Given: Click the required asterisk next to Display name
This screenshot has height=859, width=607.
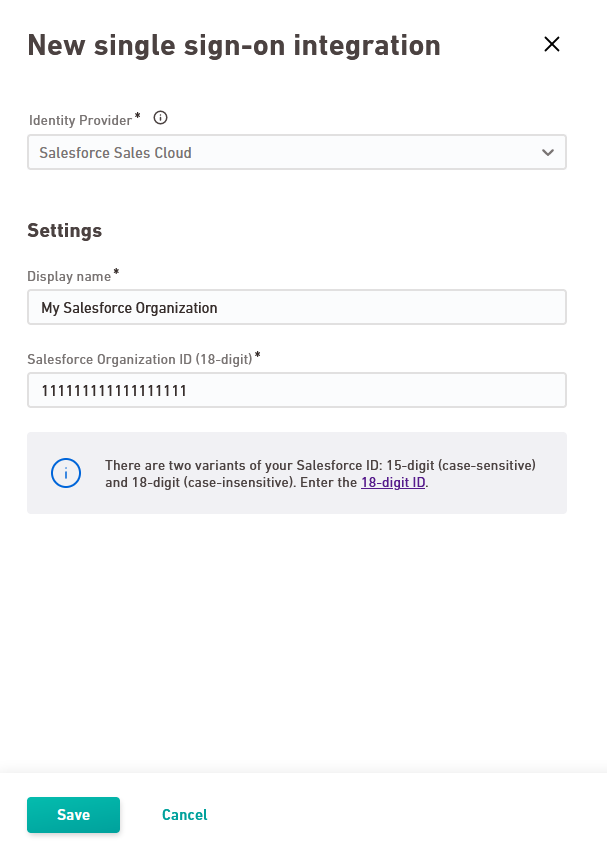Looking at the screenshot, I should pyautogui.click(x=116, y=272).
